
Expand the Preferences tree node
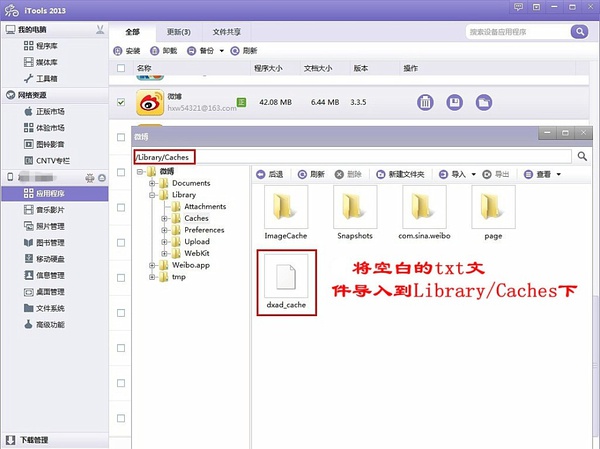tap(164, 230)
